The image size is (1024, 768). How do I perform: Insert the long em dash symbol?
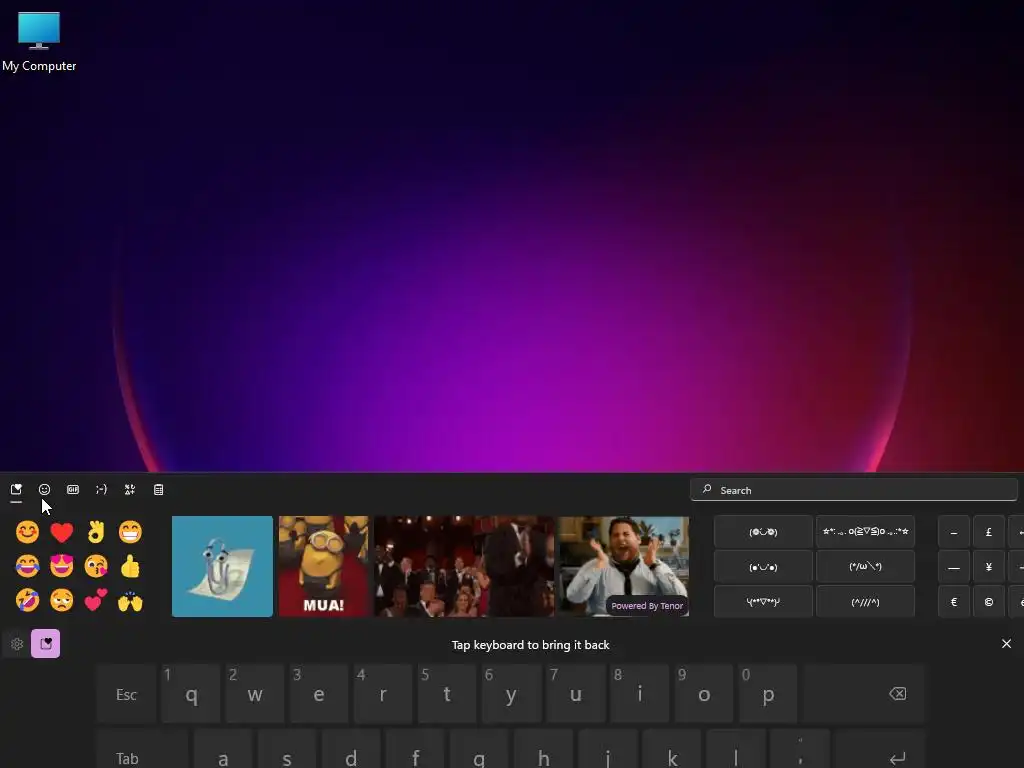(x=954, y=567)
